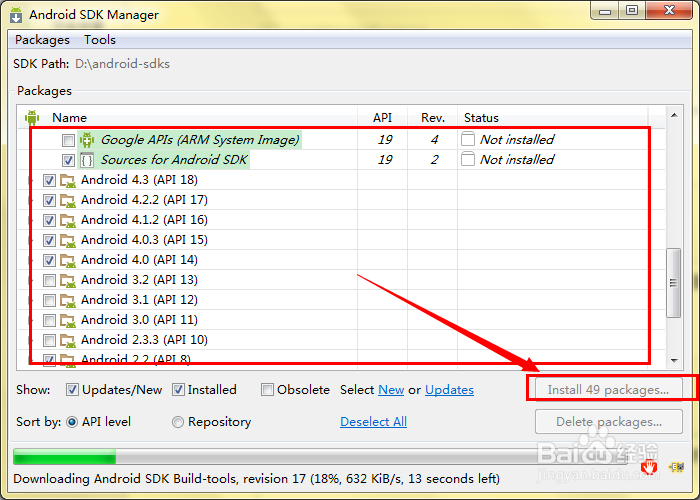Click the SDK Path value D:\android-sdks

(x=122, y=64)
